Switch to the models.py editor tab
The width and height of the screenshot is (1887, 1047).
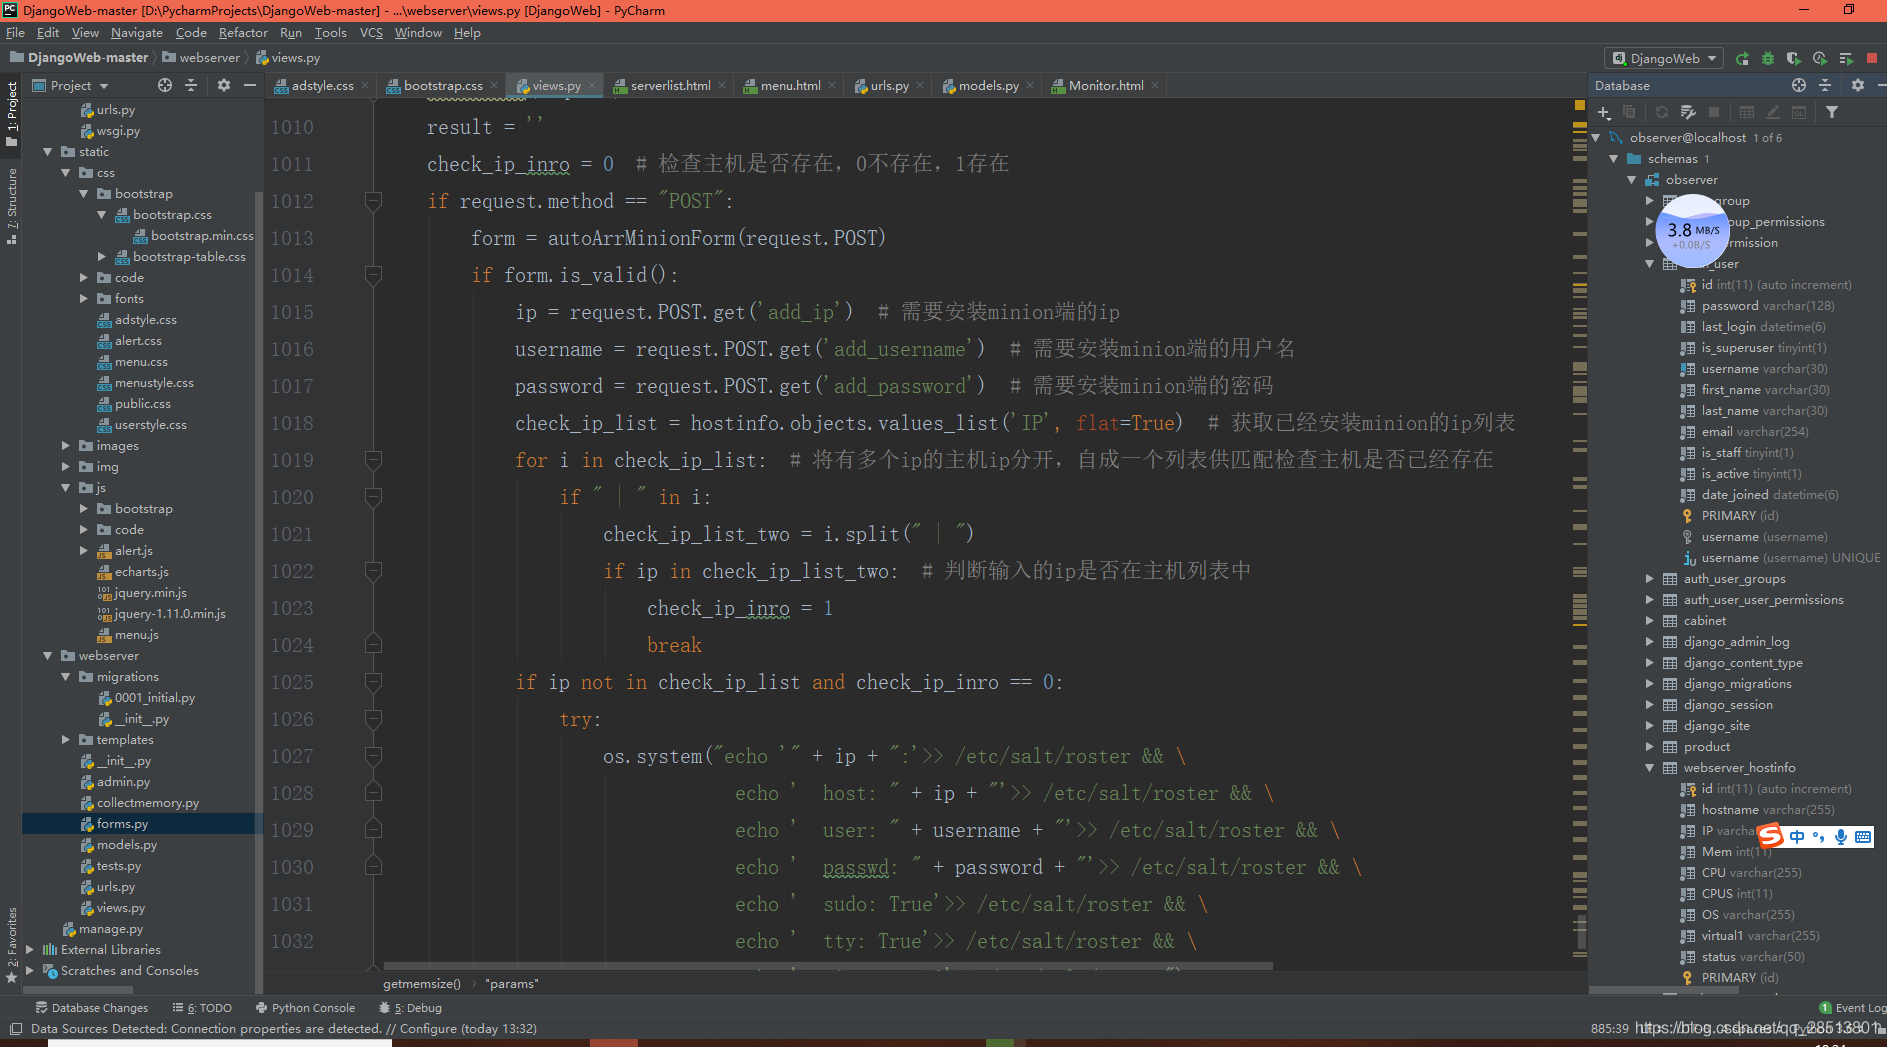coord(988,86)
